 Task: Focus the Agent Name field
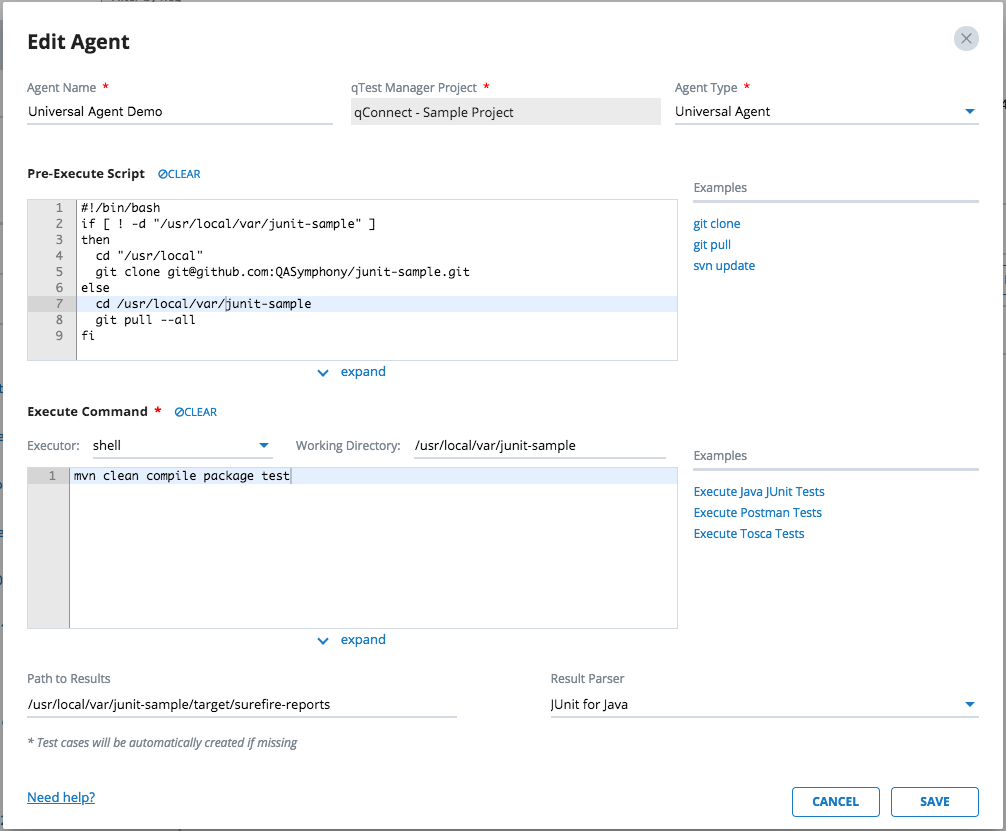coord(180,112)
